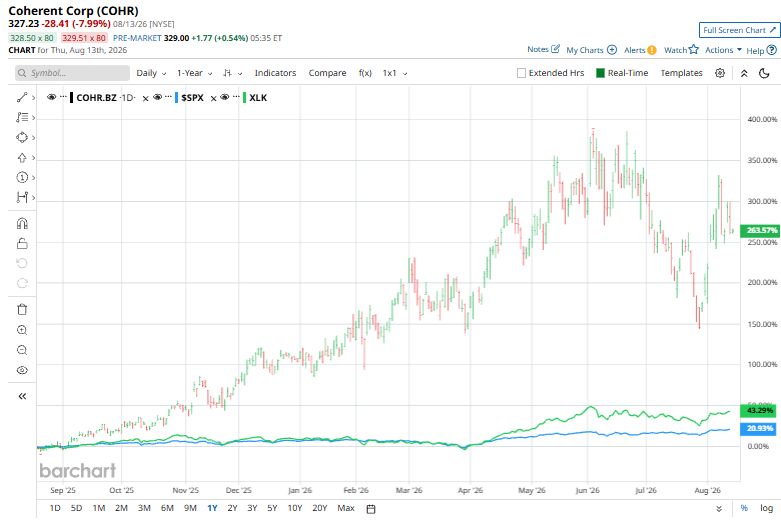Open chart settings gear icon
Image resolution: width=781 pixels, height=522 pixels.
pyautogui.click(x=720, y=73)
